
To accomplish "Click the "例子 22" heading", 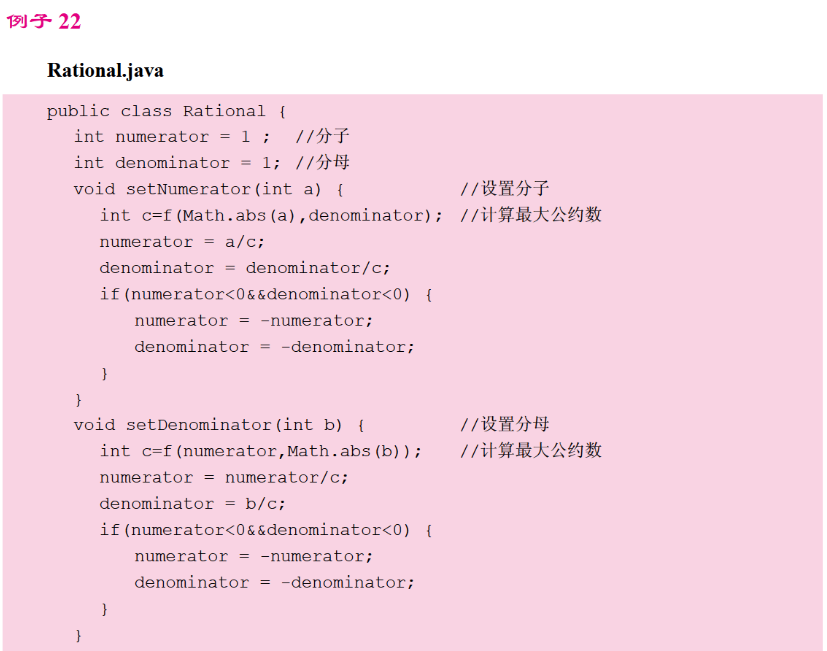I will point(44,21).
